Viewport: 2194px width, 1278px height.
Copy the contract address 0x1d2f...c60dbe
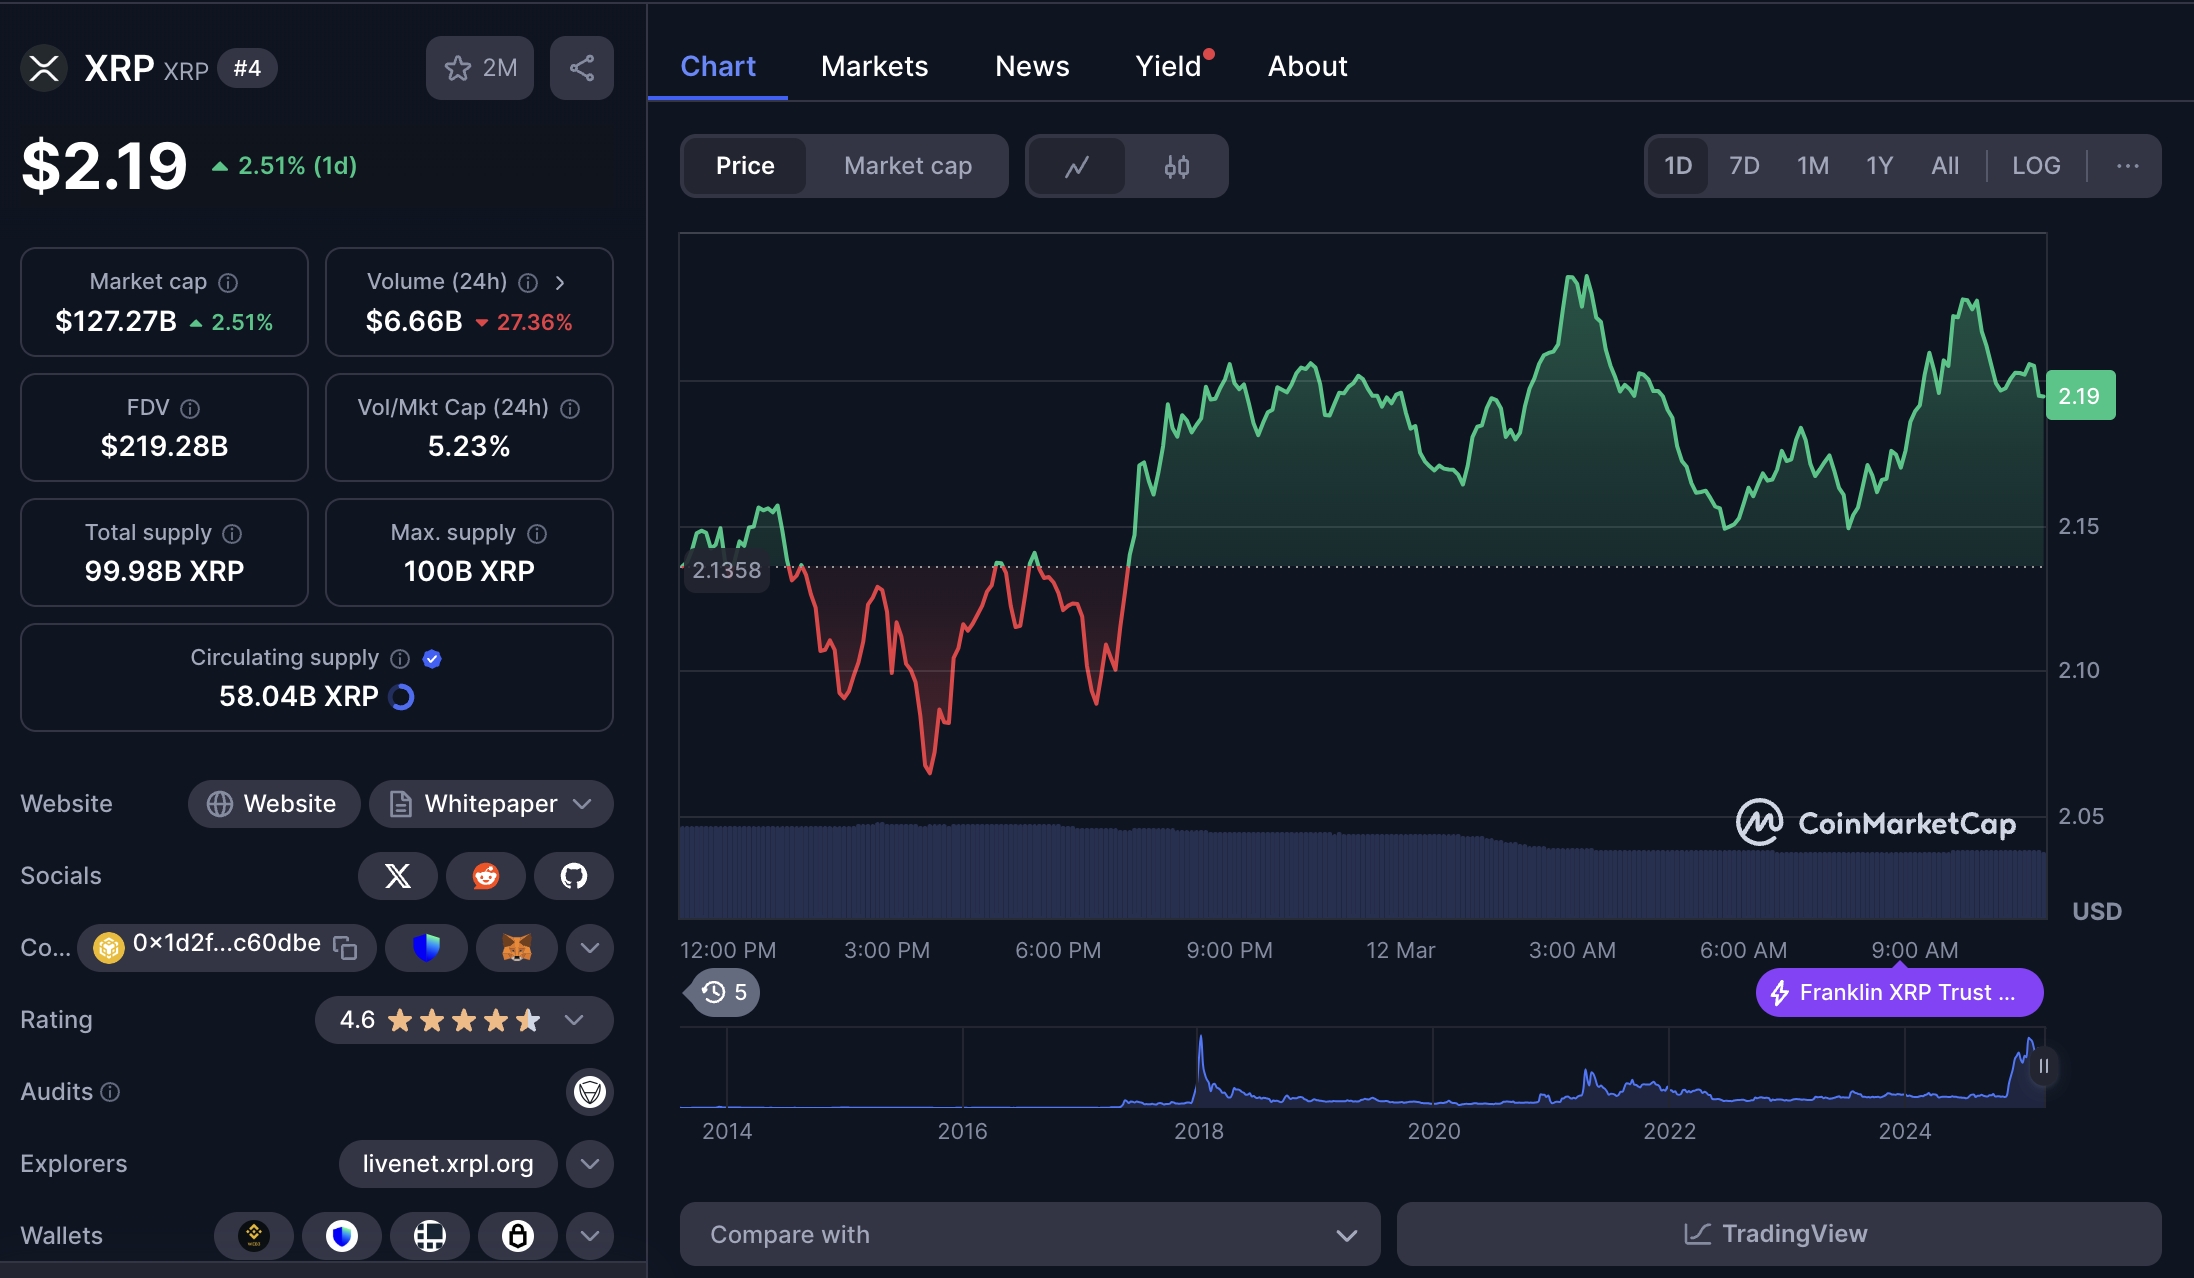tap(345, 947)
